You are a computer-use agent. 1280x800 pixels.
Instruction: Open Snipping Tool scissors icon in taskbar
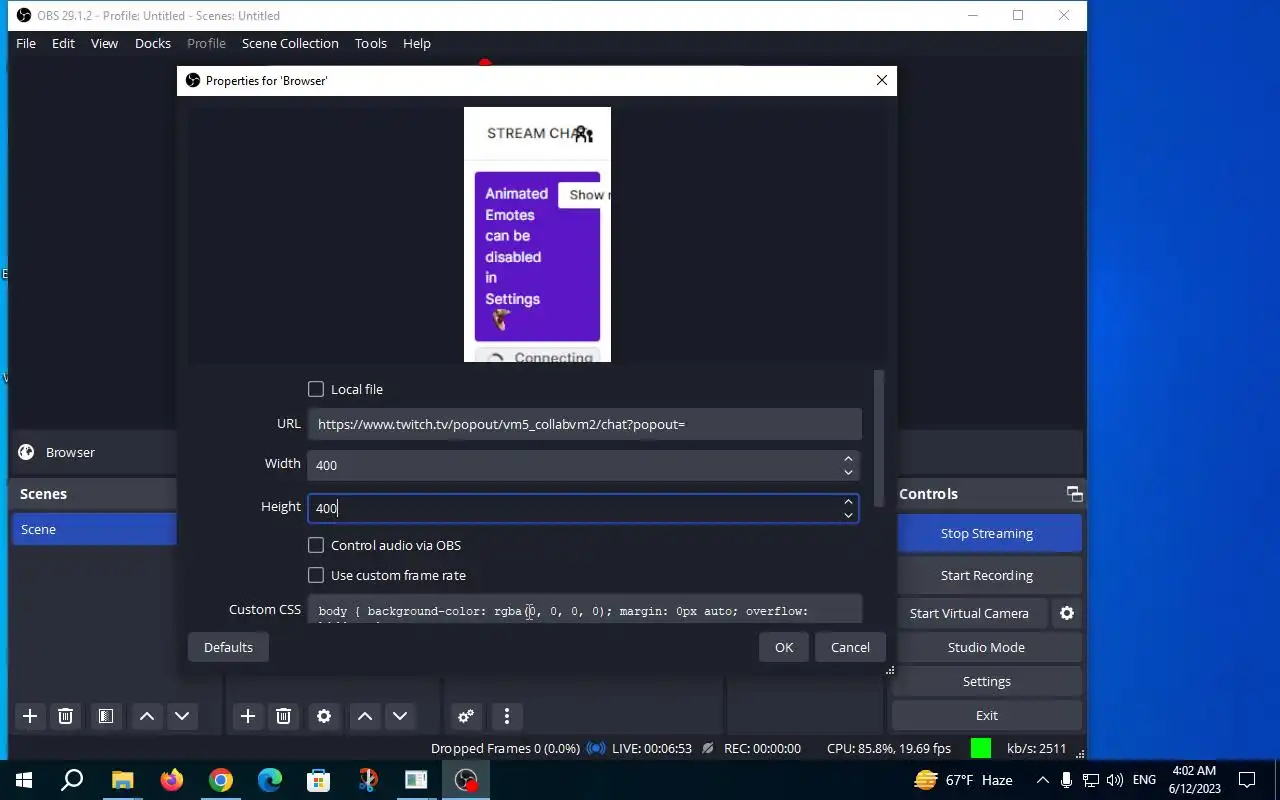[368, 780]
